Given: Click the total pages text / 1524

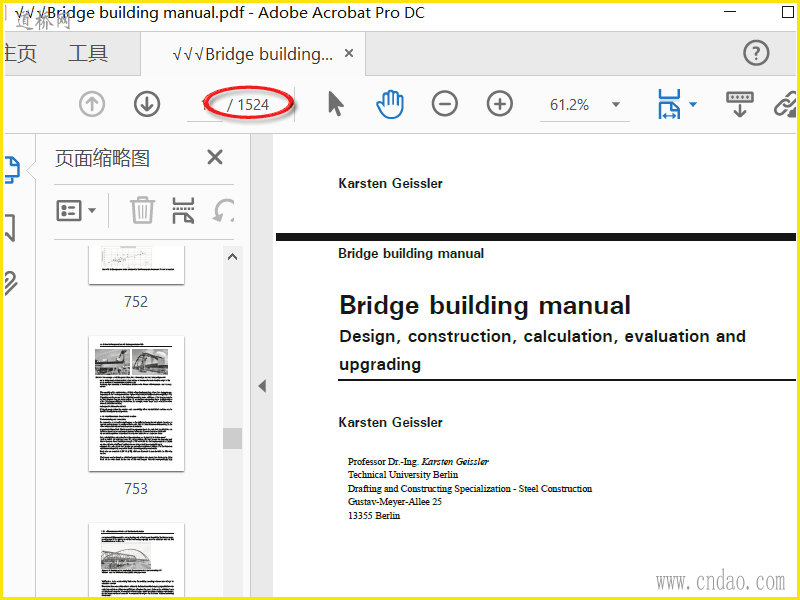Looking at the screenshot, I should pos(248,105).
